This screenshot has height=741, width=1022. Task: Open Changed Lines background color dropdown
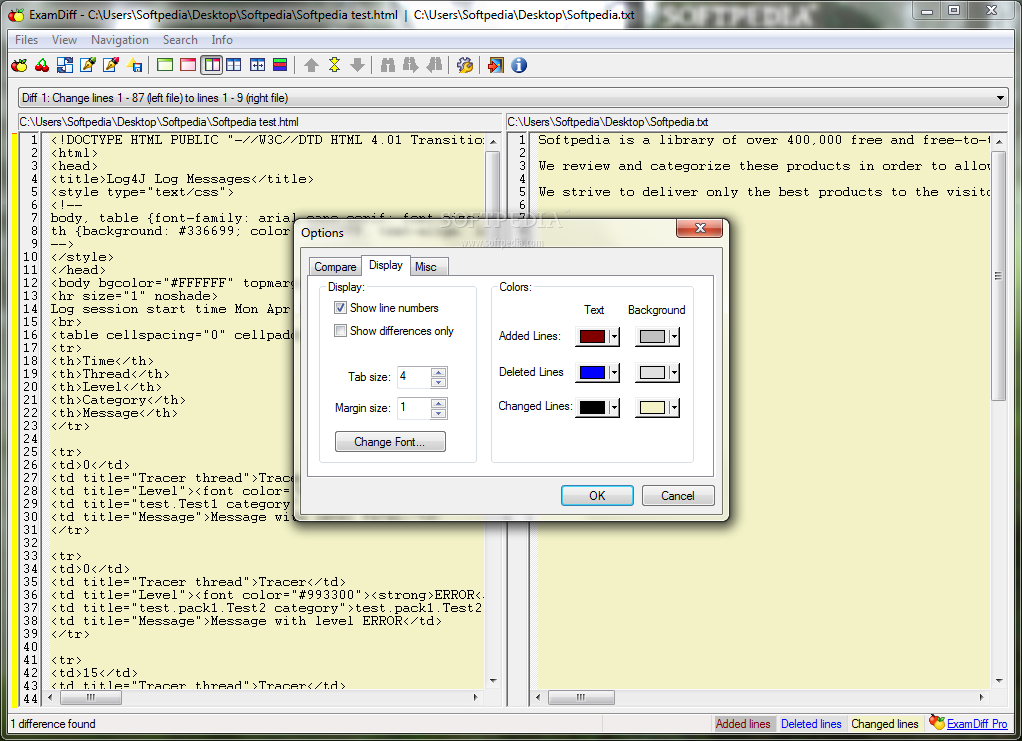click(674, 407)
